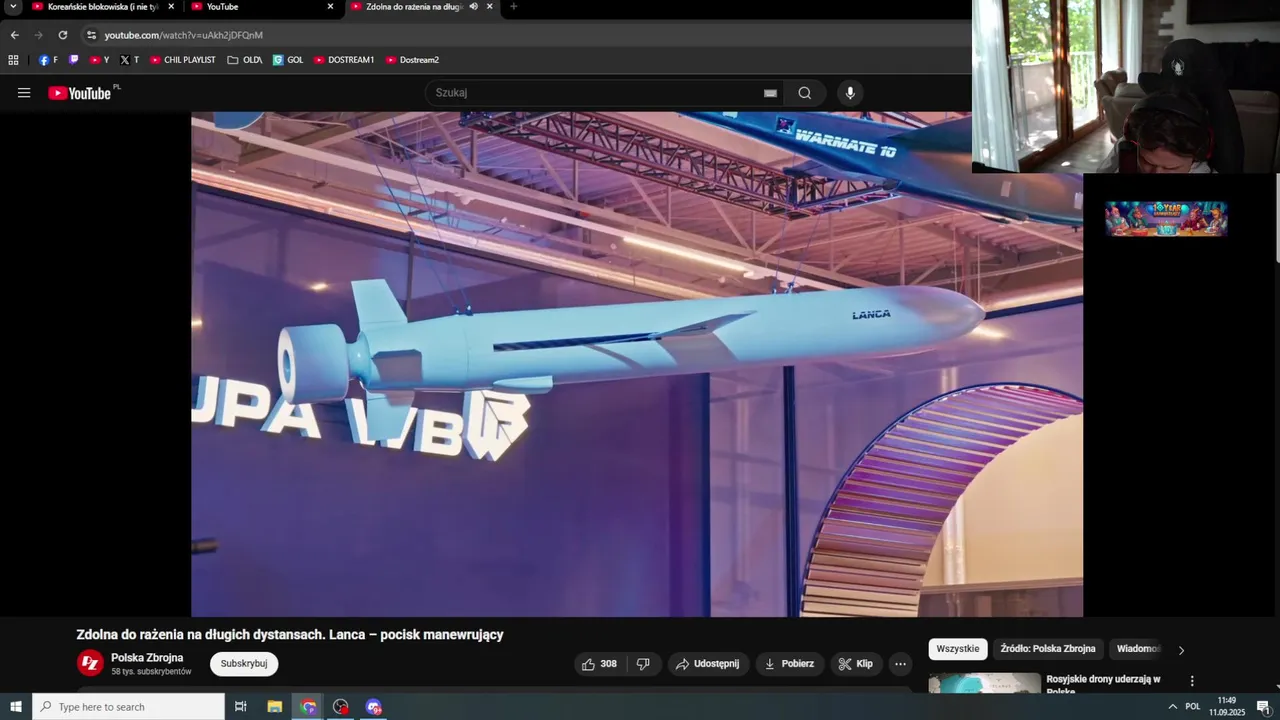Image resolution: width=1280 pixels, height=720 pixels.
Task: Start voice search with microphone icon
Action: (850, 93)
